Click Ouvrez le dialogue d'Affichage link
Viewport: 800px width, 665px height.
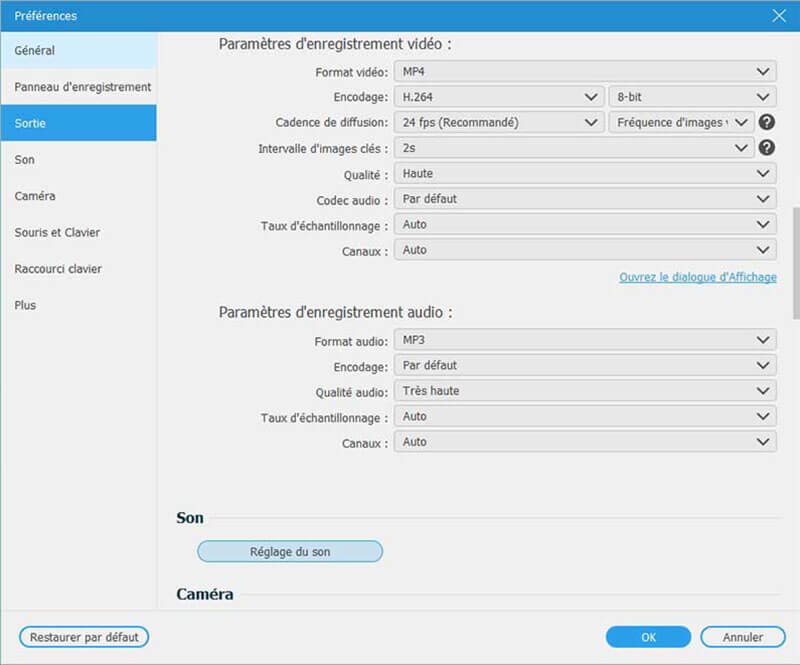(697, 277)
